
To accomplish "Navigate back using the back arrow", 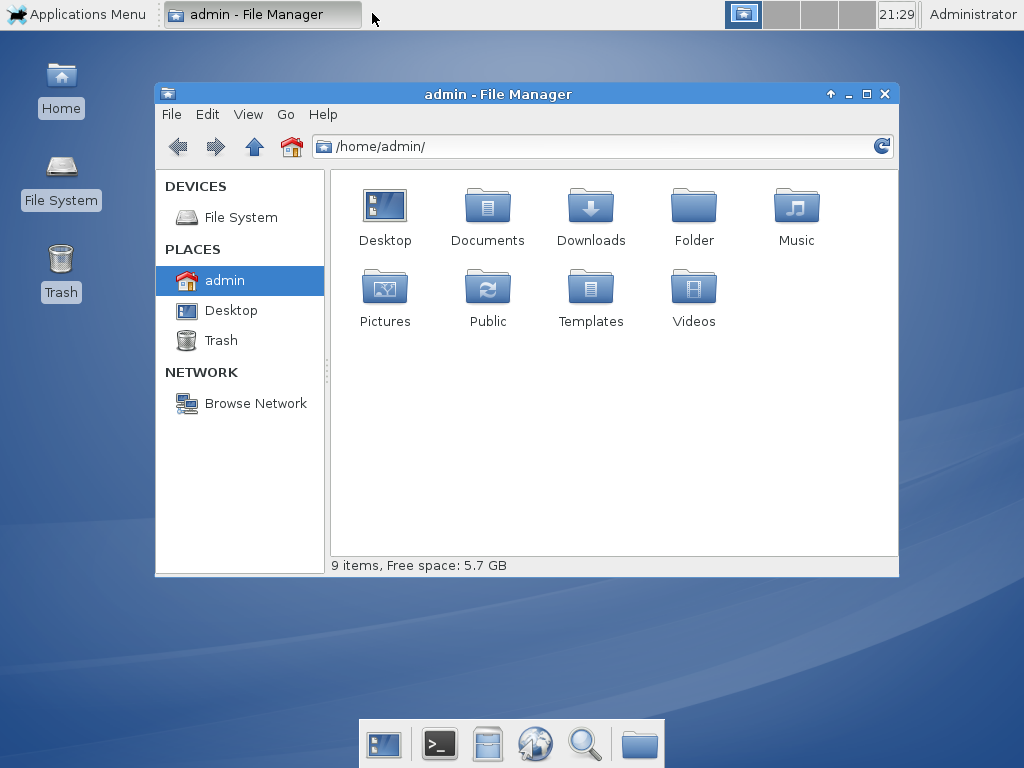I will (178, 147).
